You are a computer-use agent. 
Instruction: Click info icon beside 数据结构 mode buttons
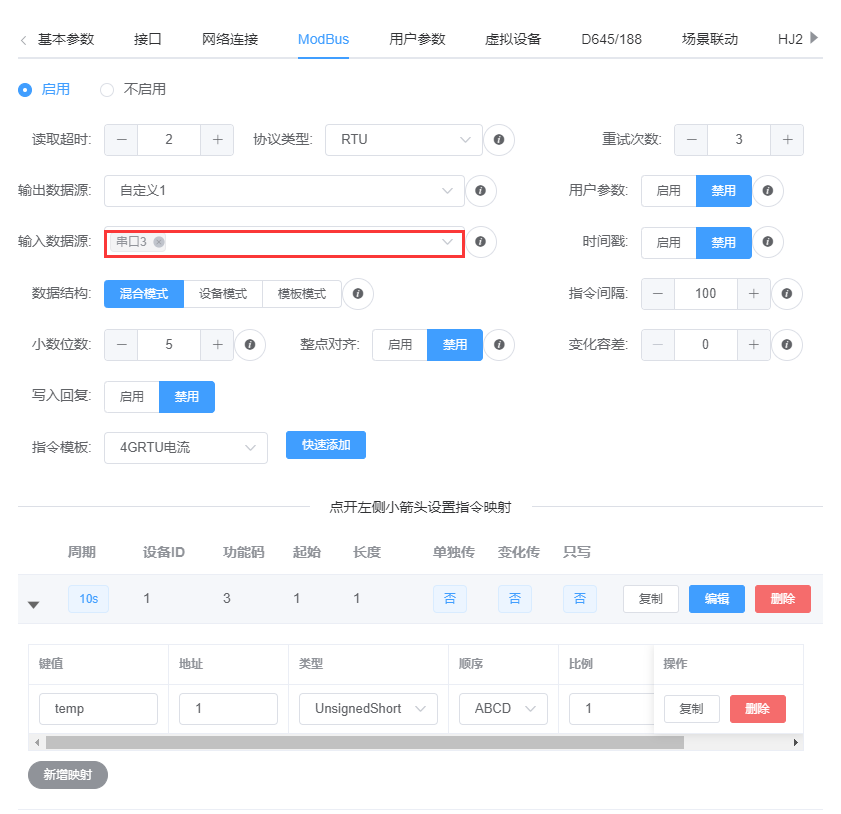coord(357,294)
